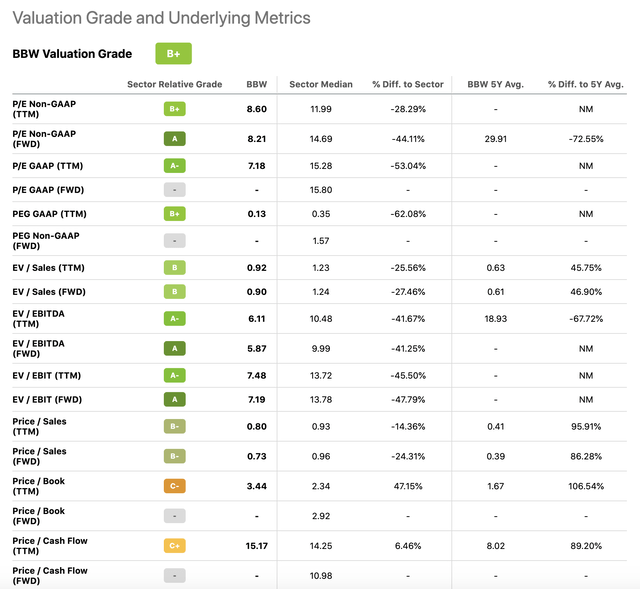Click B grade badge for EV / Sales (FWD)
Image resolution: width=640 pixels, height=589 pixels.
175,292
